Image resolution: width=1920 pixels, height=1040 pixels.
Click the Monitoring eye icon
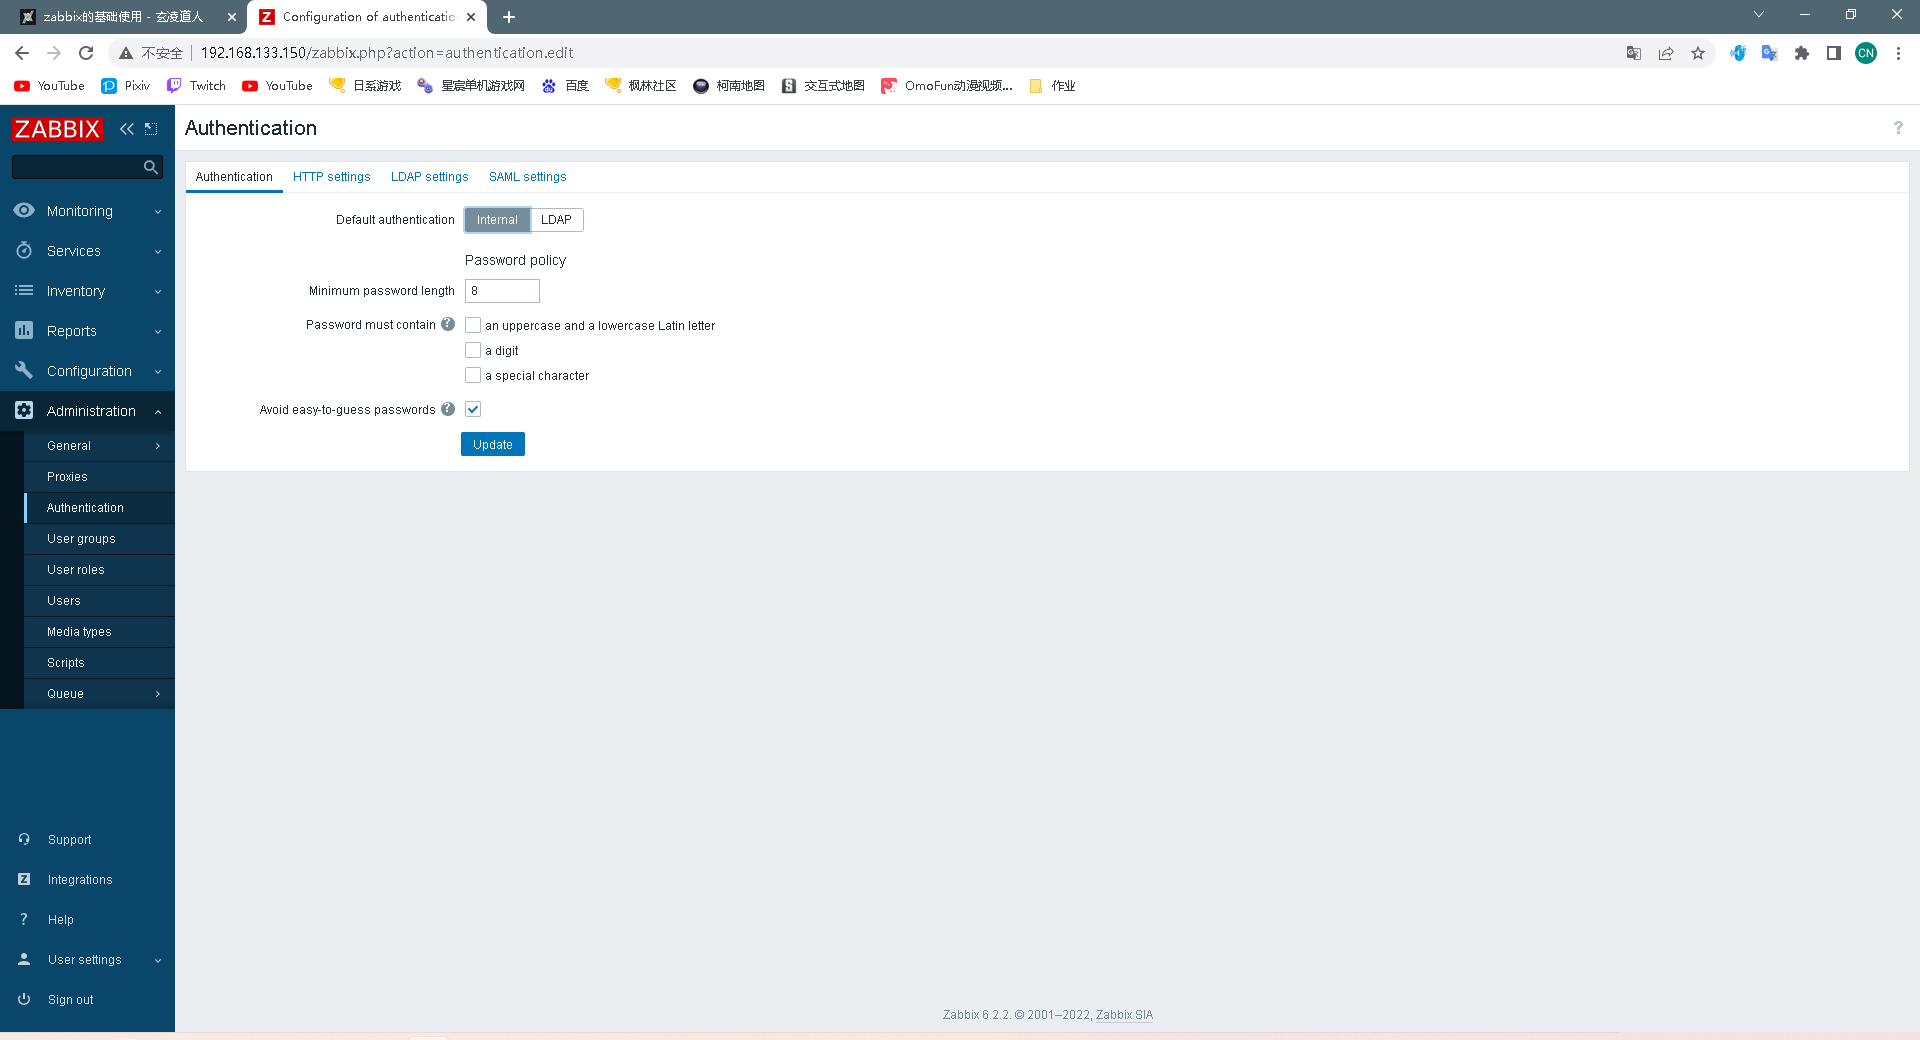click(x=24, y=210)
